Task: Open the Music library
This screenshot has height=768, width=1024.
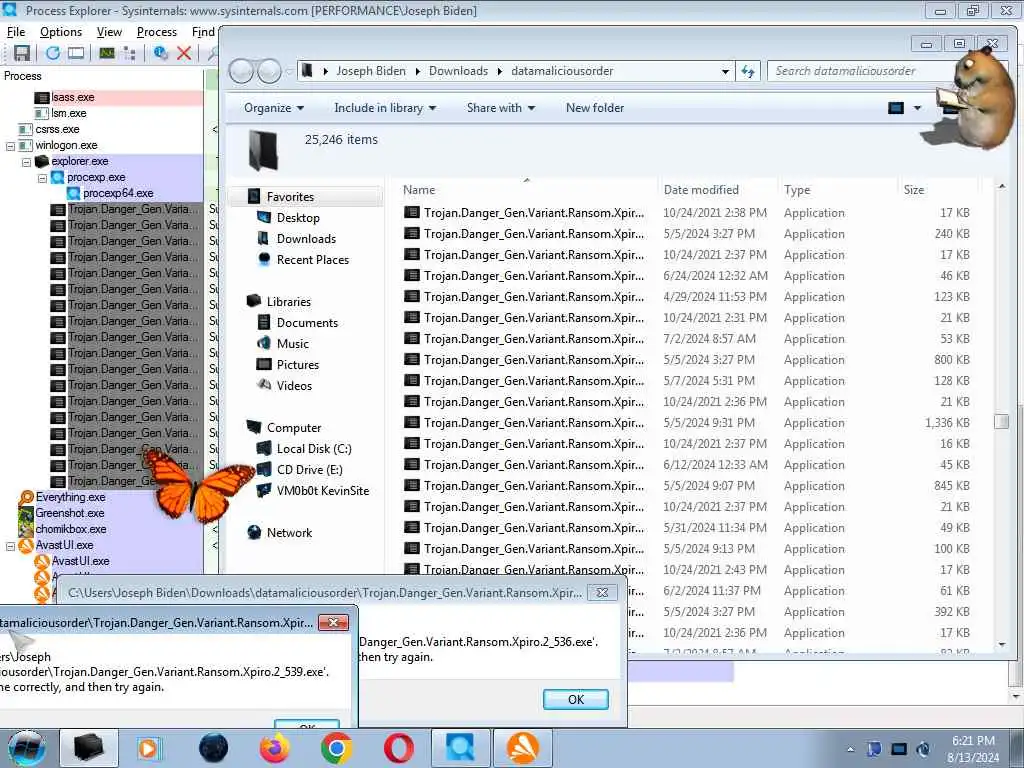Action: tap(293, 344)
